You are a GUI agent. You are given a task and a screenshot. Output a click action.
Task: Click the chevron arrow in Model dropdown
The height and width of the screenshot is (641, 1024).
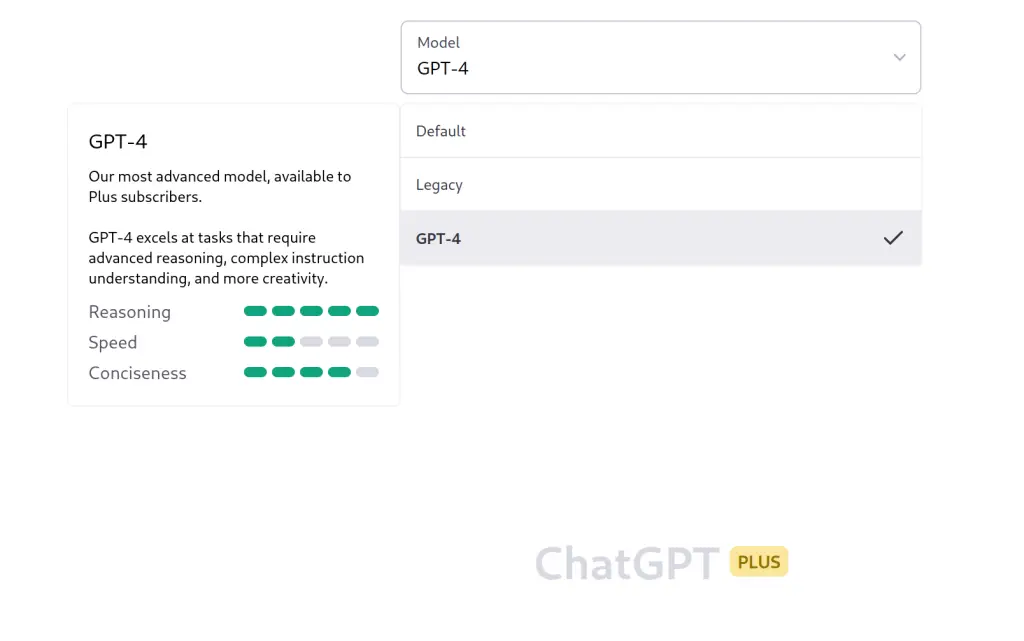(899, 58)
